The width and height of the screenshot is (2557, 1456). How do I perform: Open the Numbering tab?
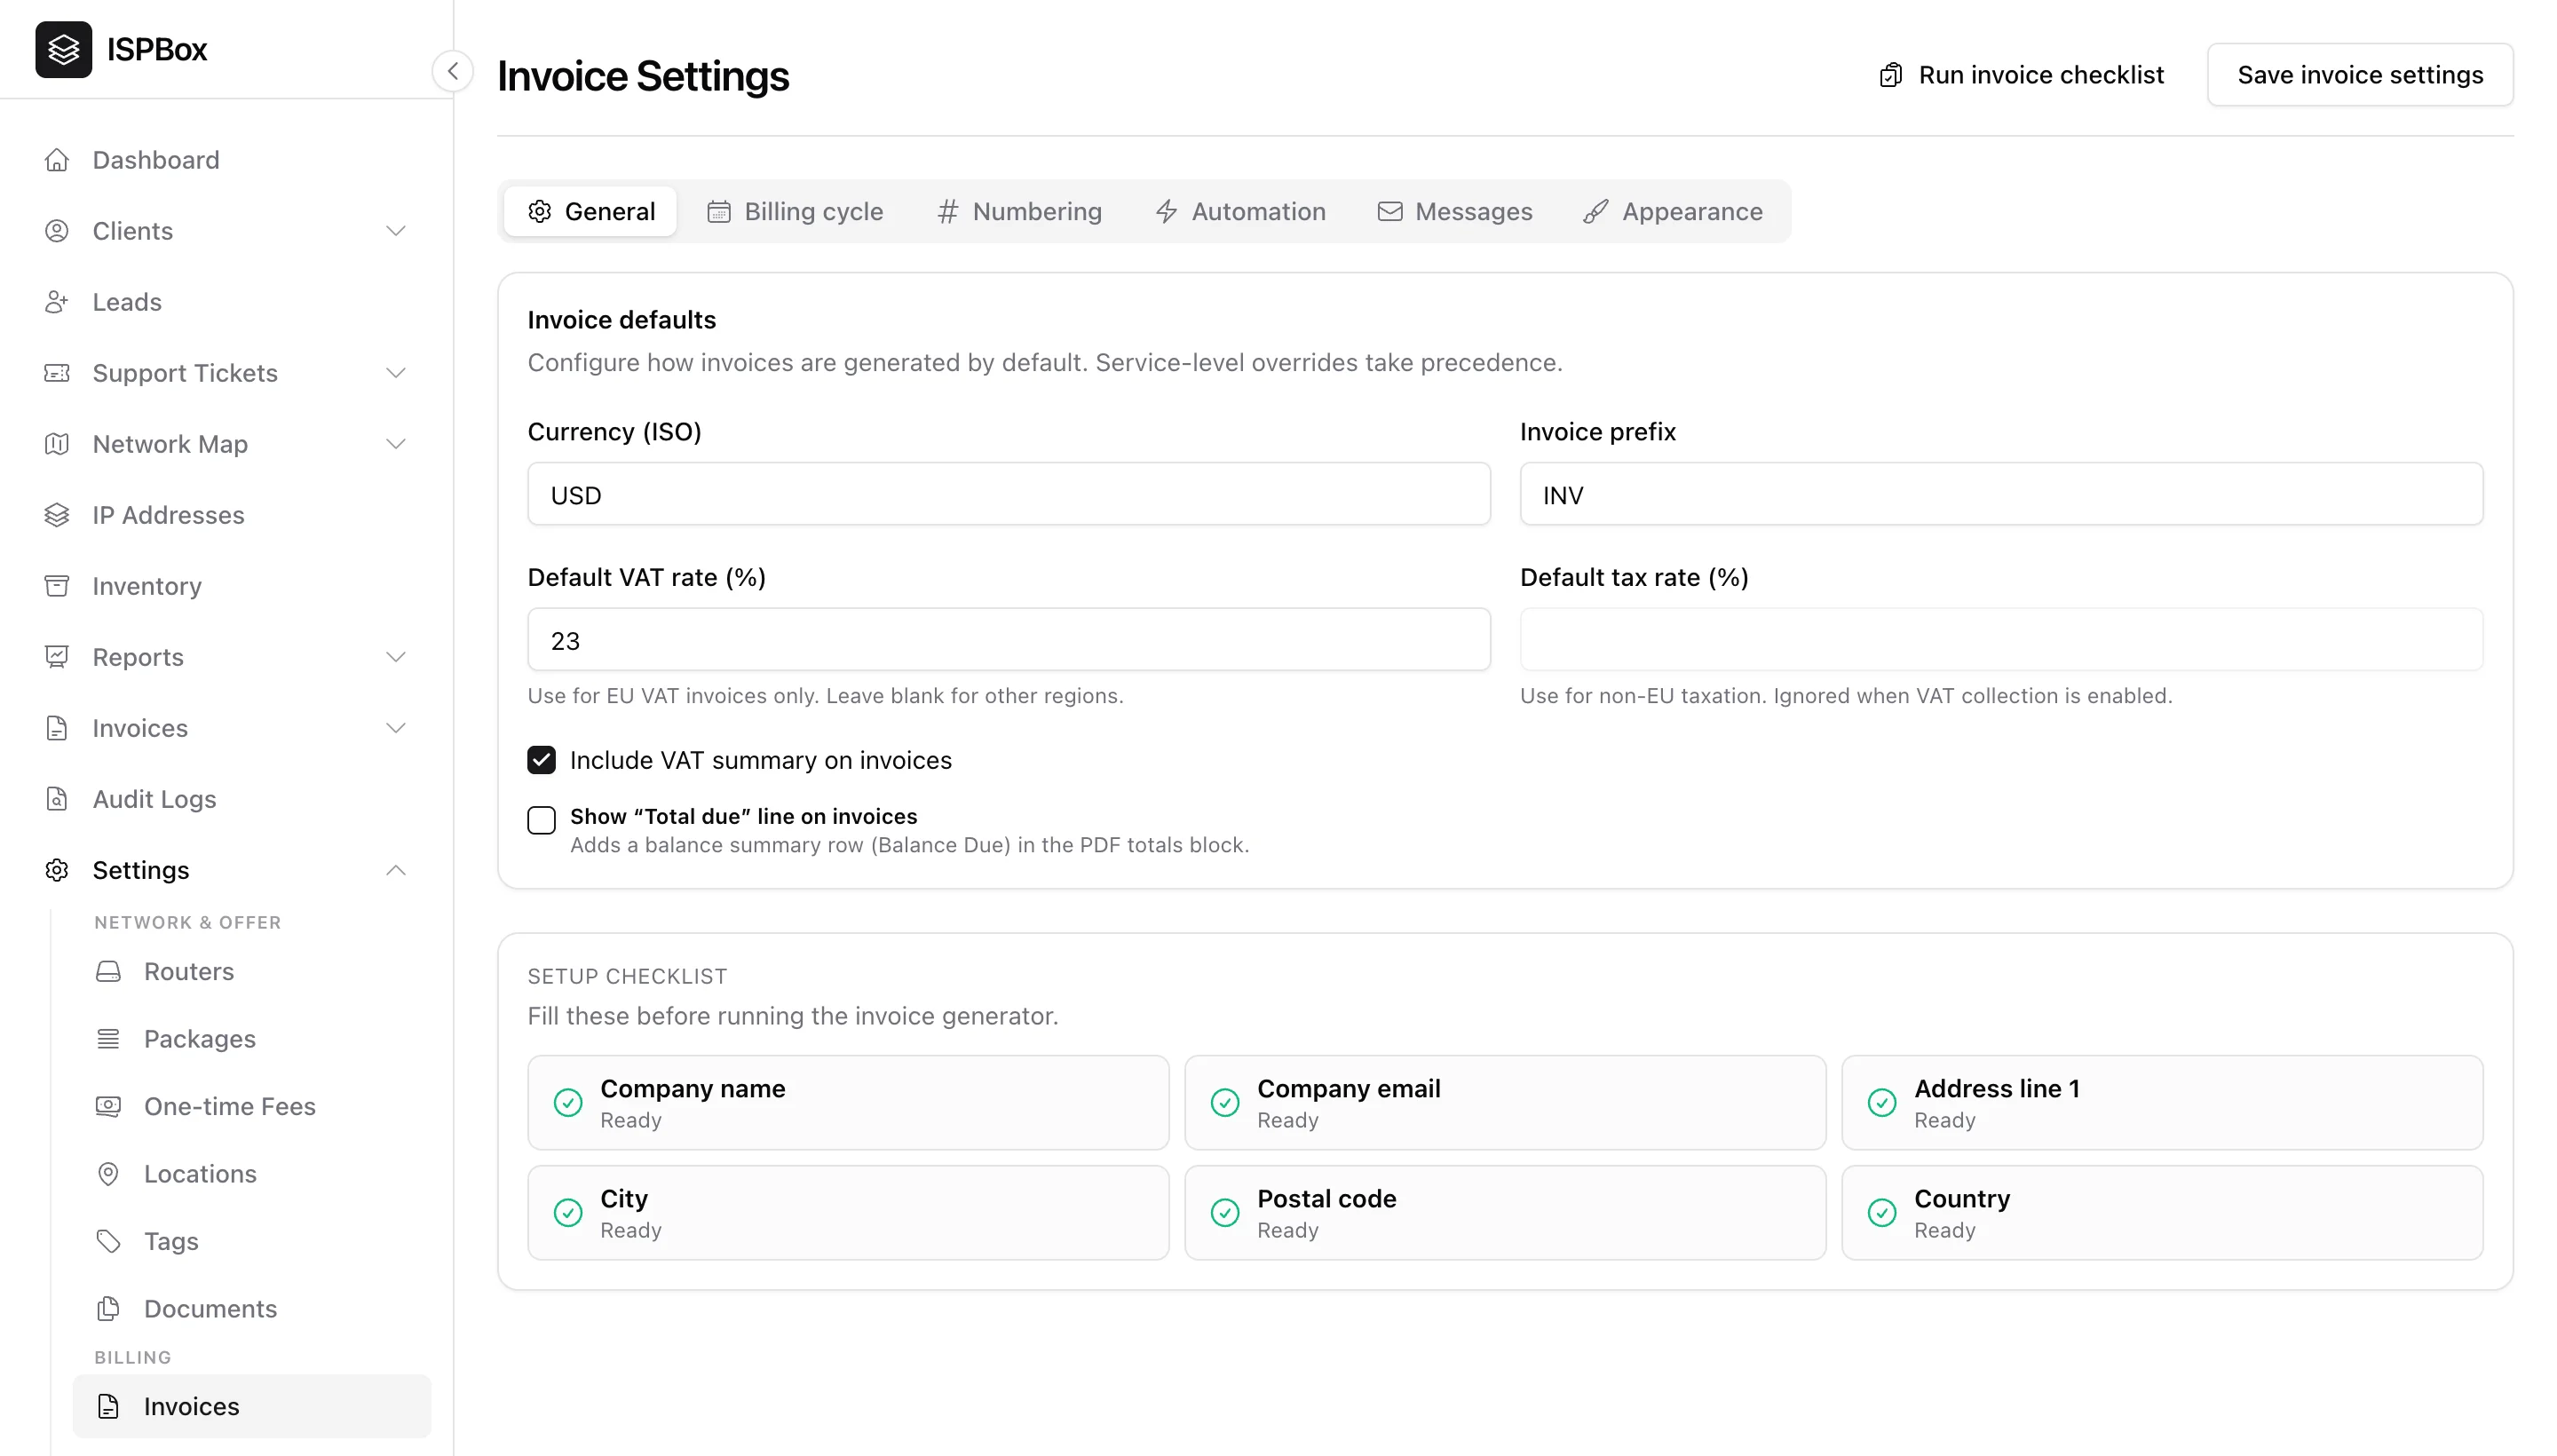(x=1020, y=211)
